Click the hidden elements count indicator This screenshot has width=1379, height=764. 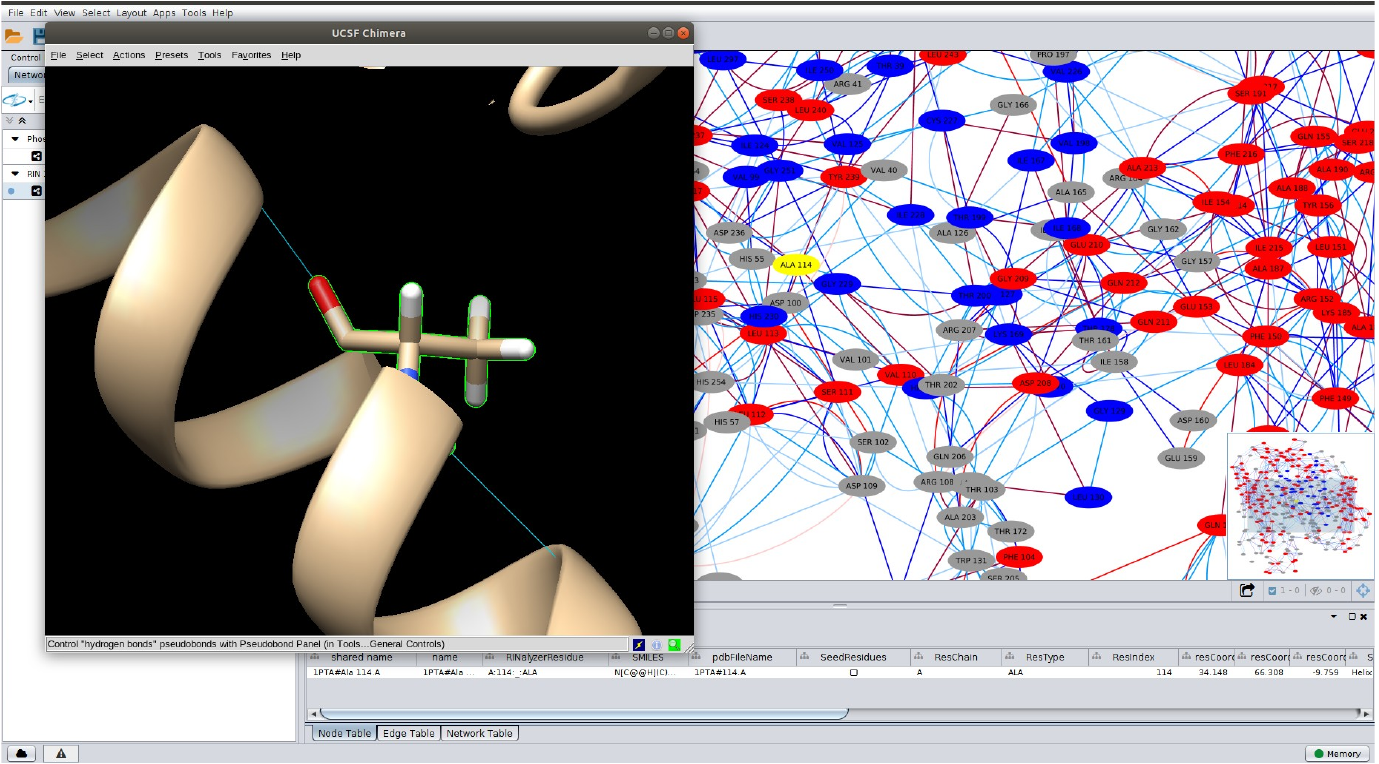point(1328,590)
